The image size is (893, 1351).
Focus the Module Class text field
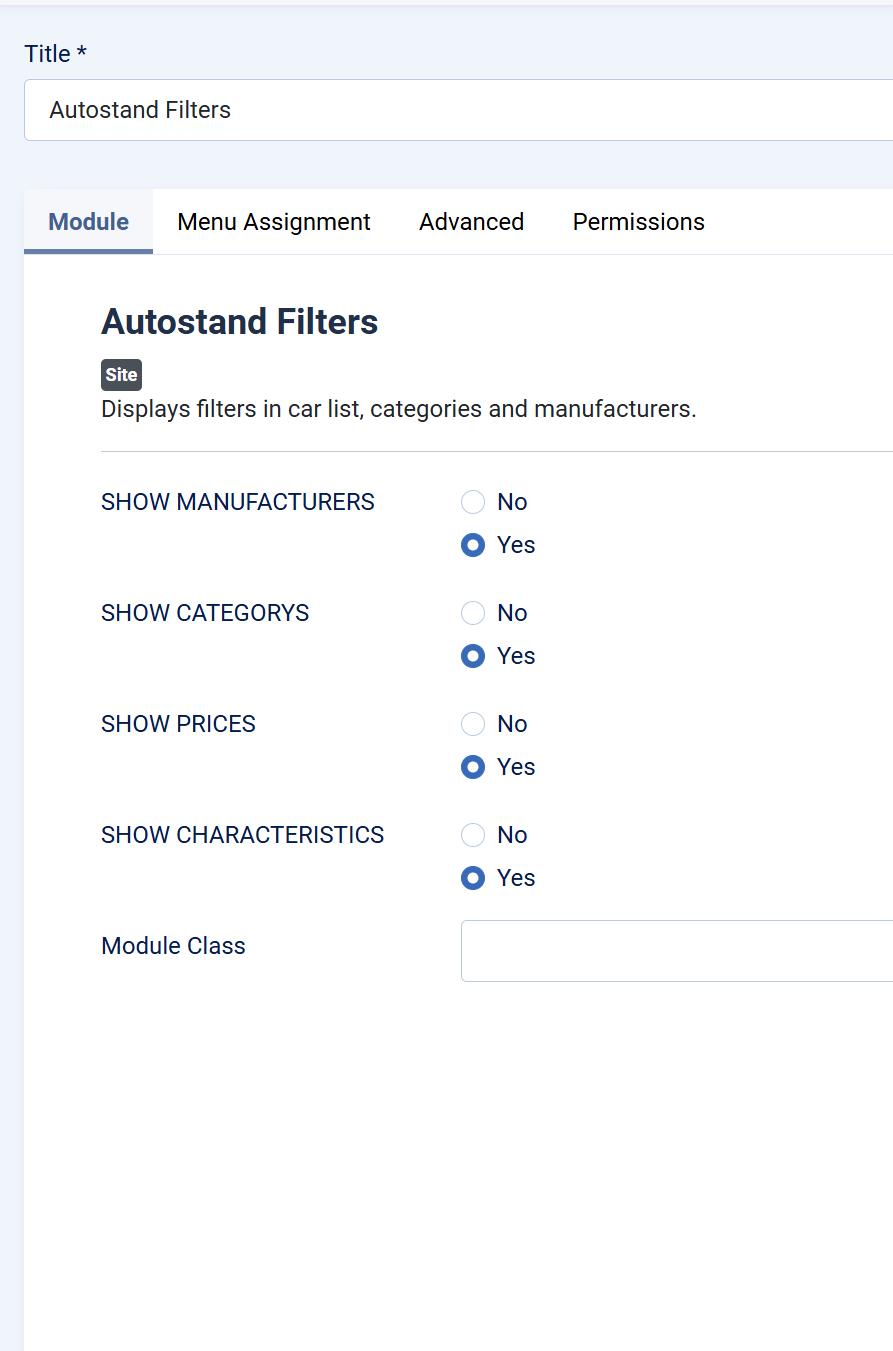(x=677, y=951)
